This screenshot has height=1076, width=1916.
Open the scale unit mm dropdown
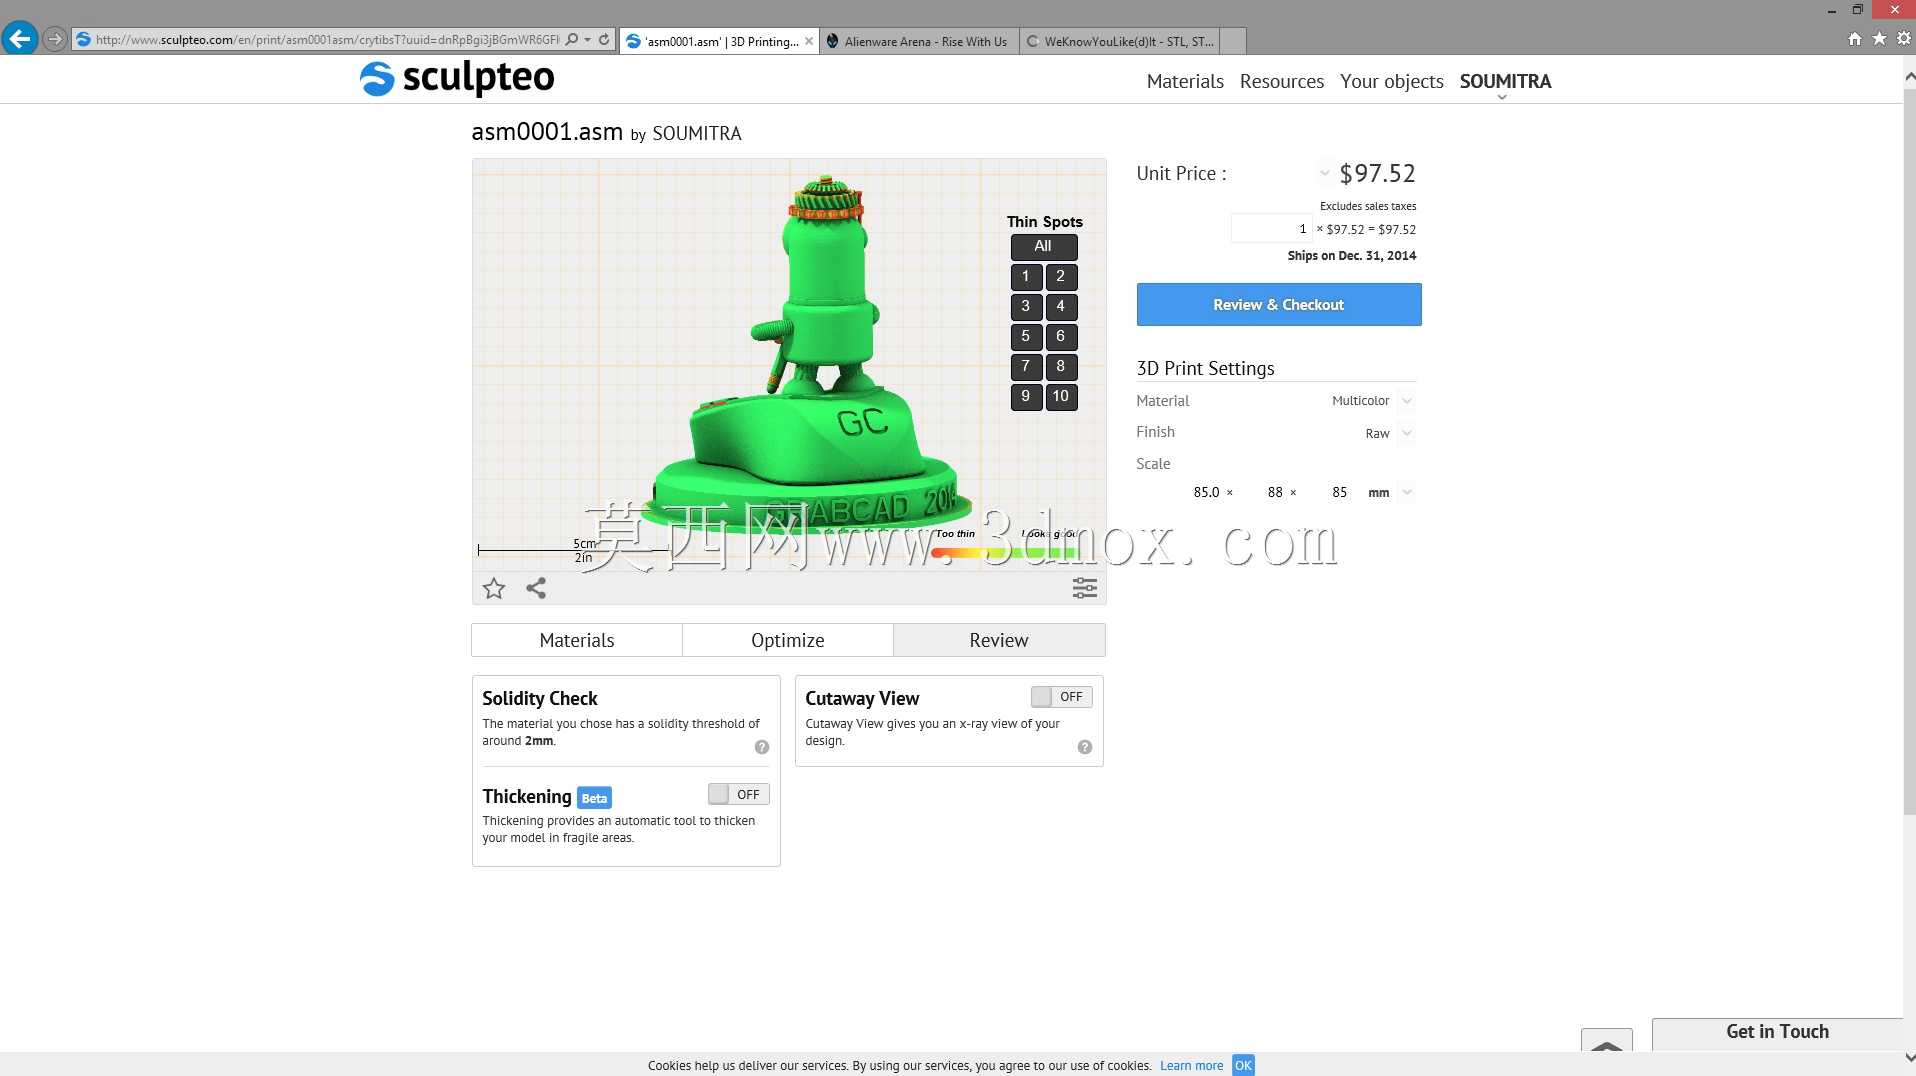click(1407, 492)
